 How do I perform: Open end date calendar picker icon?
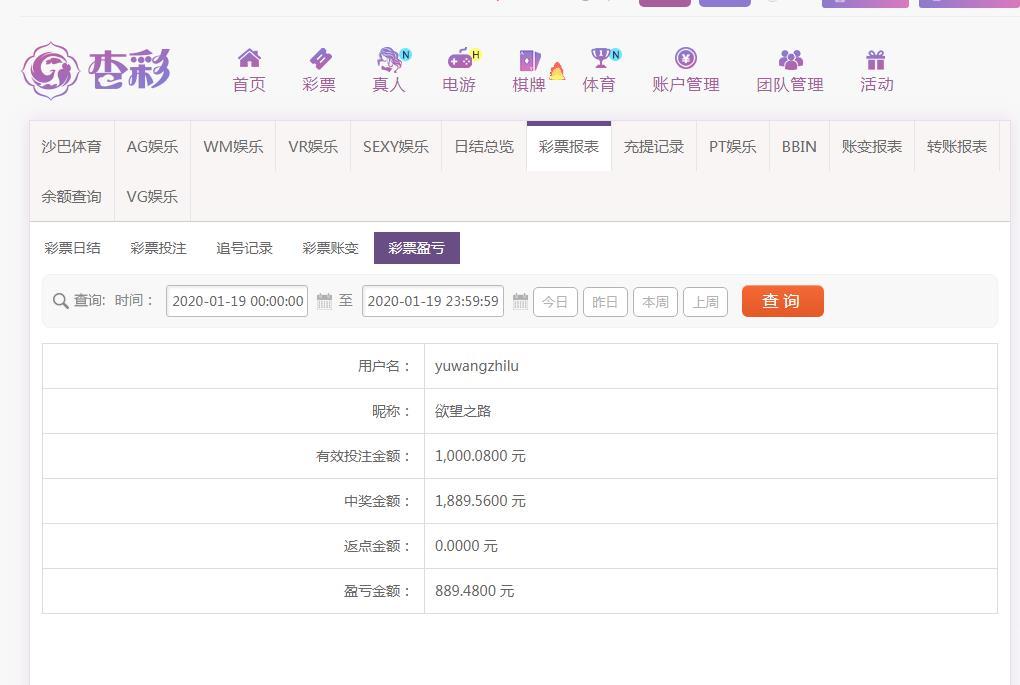click(x=520, y=301)
